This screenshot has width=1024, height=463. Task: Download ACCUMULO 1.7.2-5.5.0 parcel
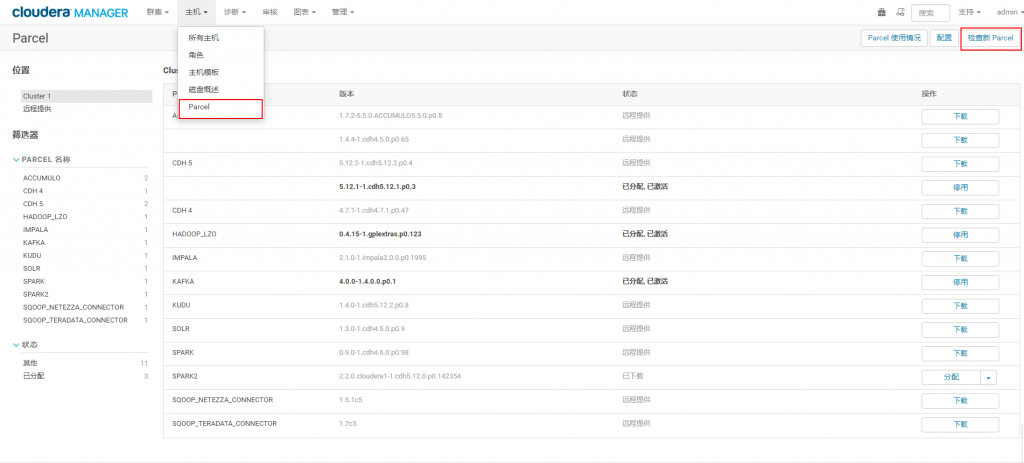coord(960,117)
